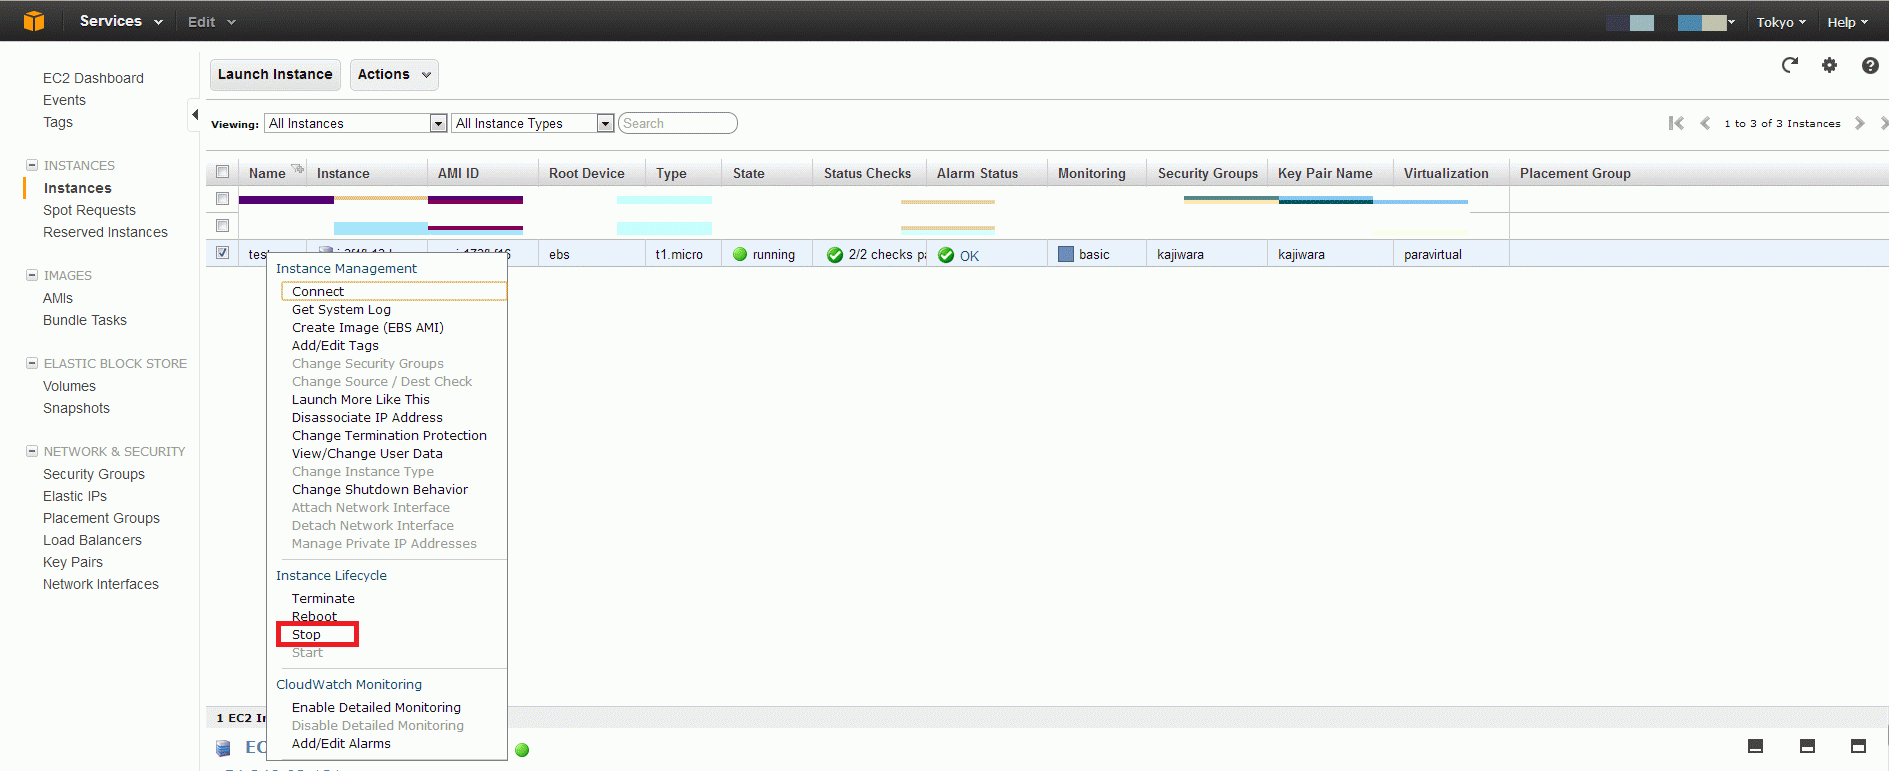The height and width of the screenshot is (771, 1889).
Task: Open the Services dropdown menu
Action: pyautogui.click(x=121, y=21)
